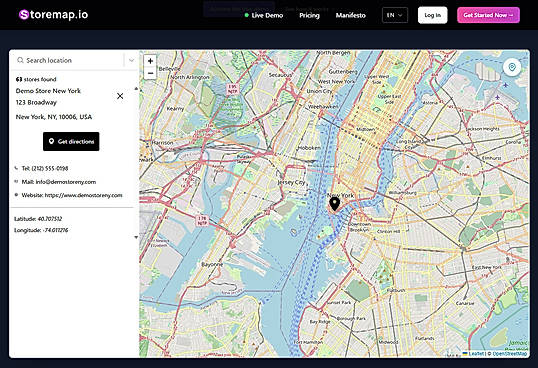Close the Demo Store New York details
Viewport: 538px width, 368px height.
[x=120, y=96]
